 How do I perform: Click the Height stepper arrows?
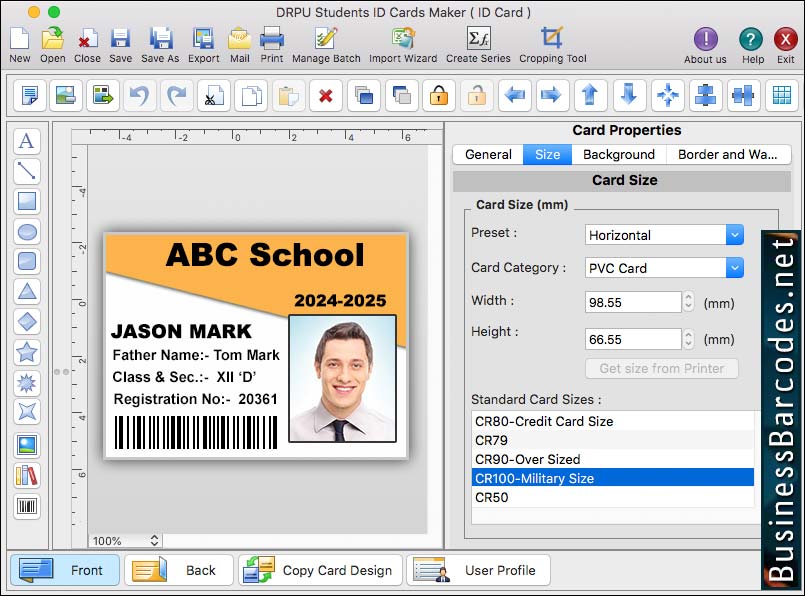click(x=688, y=339)
